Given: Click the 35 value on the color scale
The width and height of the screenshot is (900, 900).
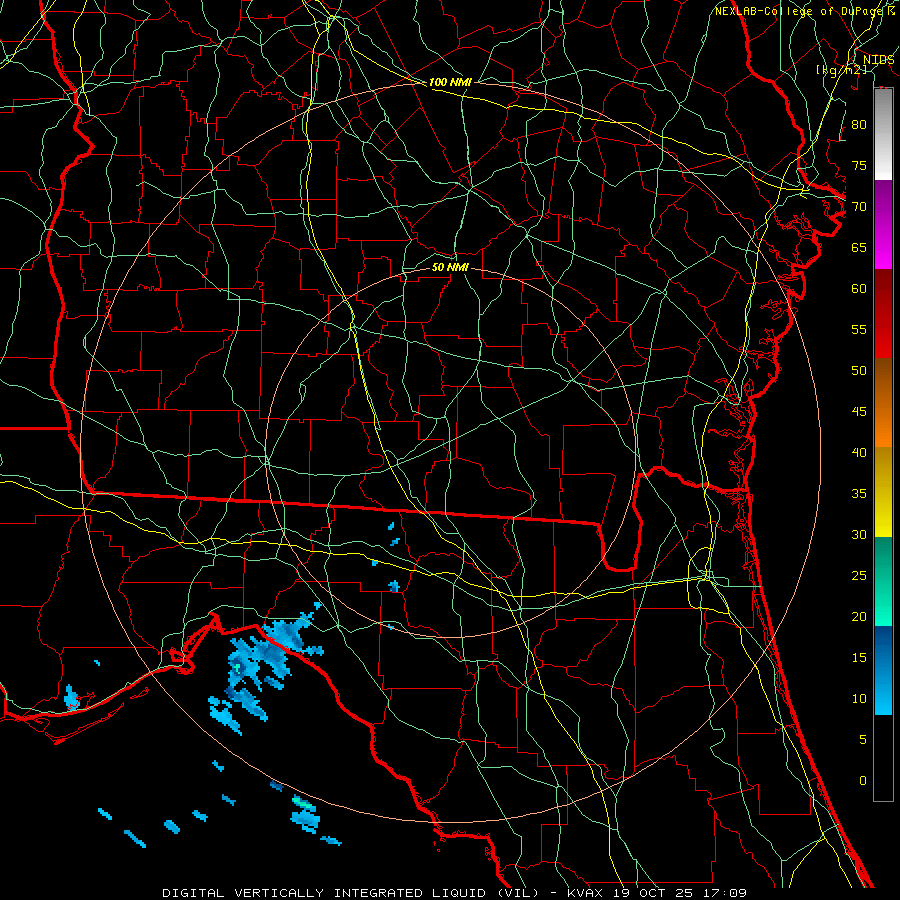Looking at the screenshot, I should point(859,494).
